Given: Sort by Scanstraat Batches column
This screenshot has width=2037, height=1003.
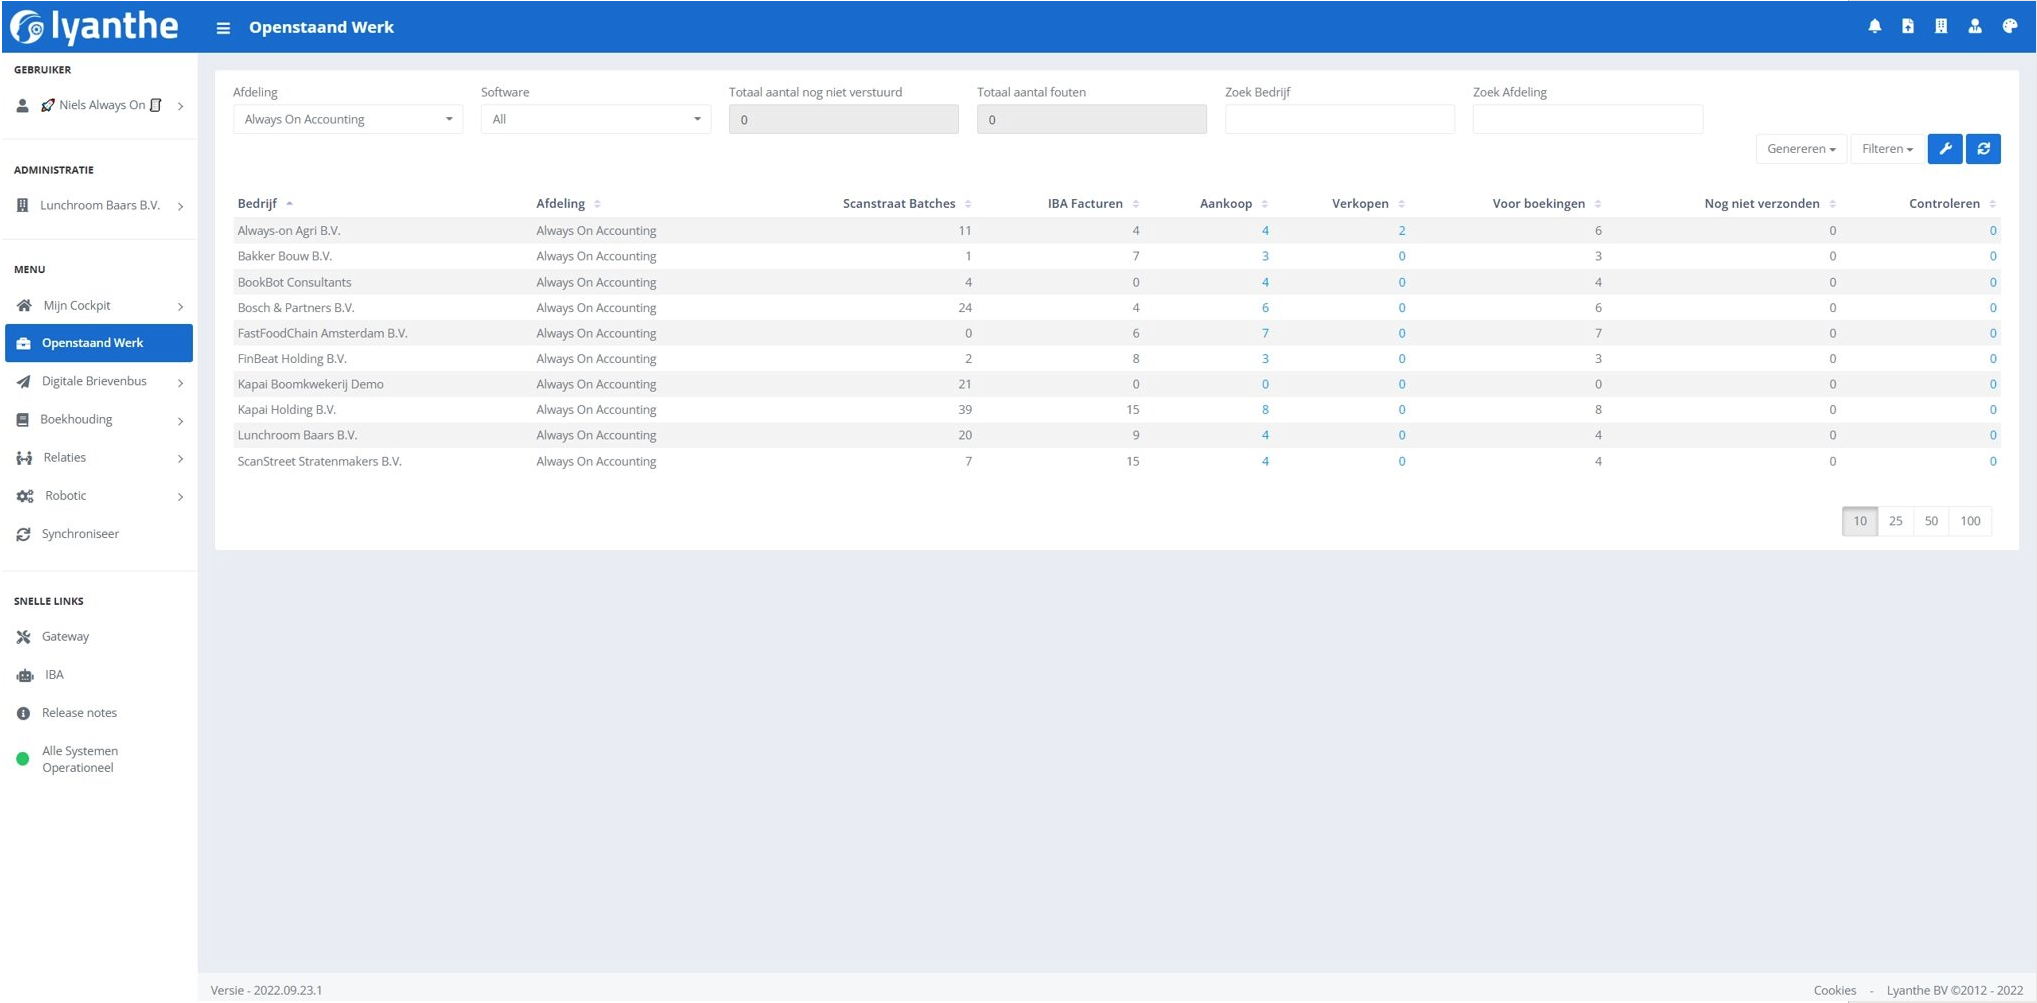Looking at the screenshot, I should tap(906, 204).
